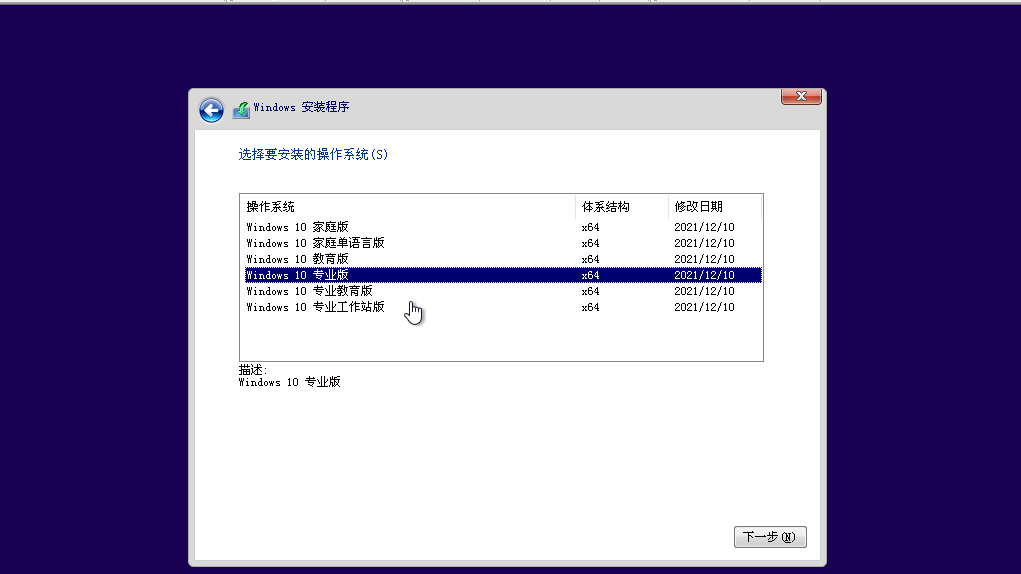
Task: Select highlighted Windows 10 专业版 row
Action: click(x=503, y=275)
